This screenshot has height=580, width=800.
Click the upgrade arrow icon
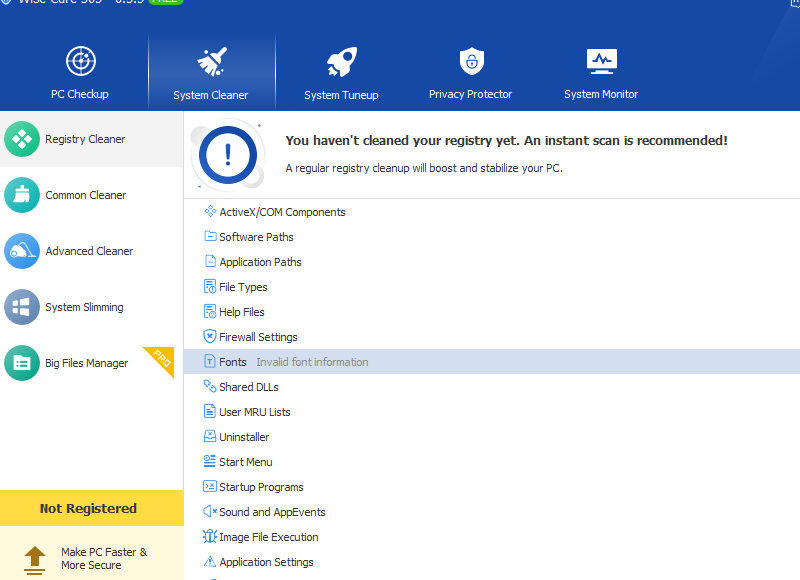coord(35,560)
